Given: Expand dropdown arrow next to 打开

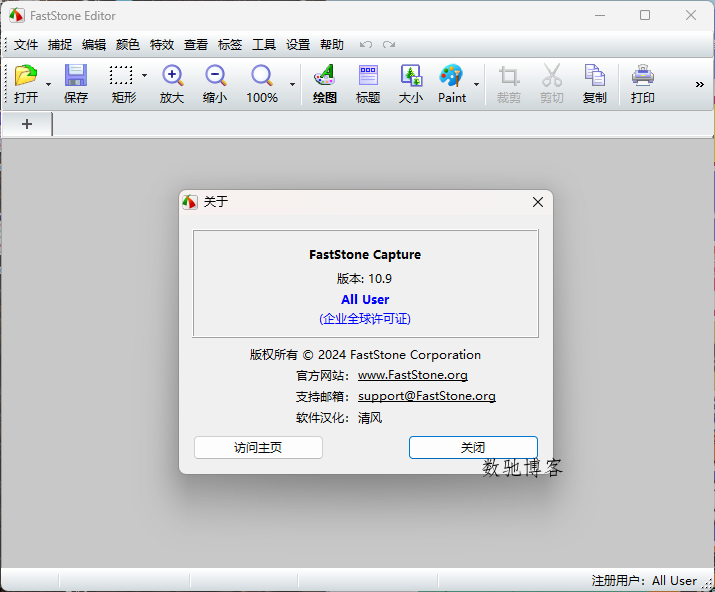Looking at the screenshot, I should (x=48, y=85).
